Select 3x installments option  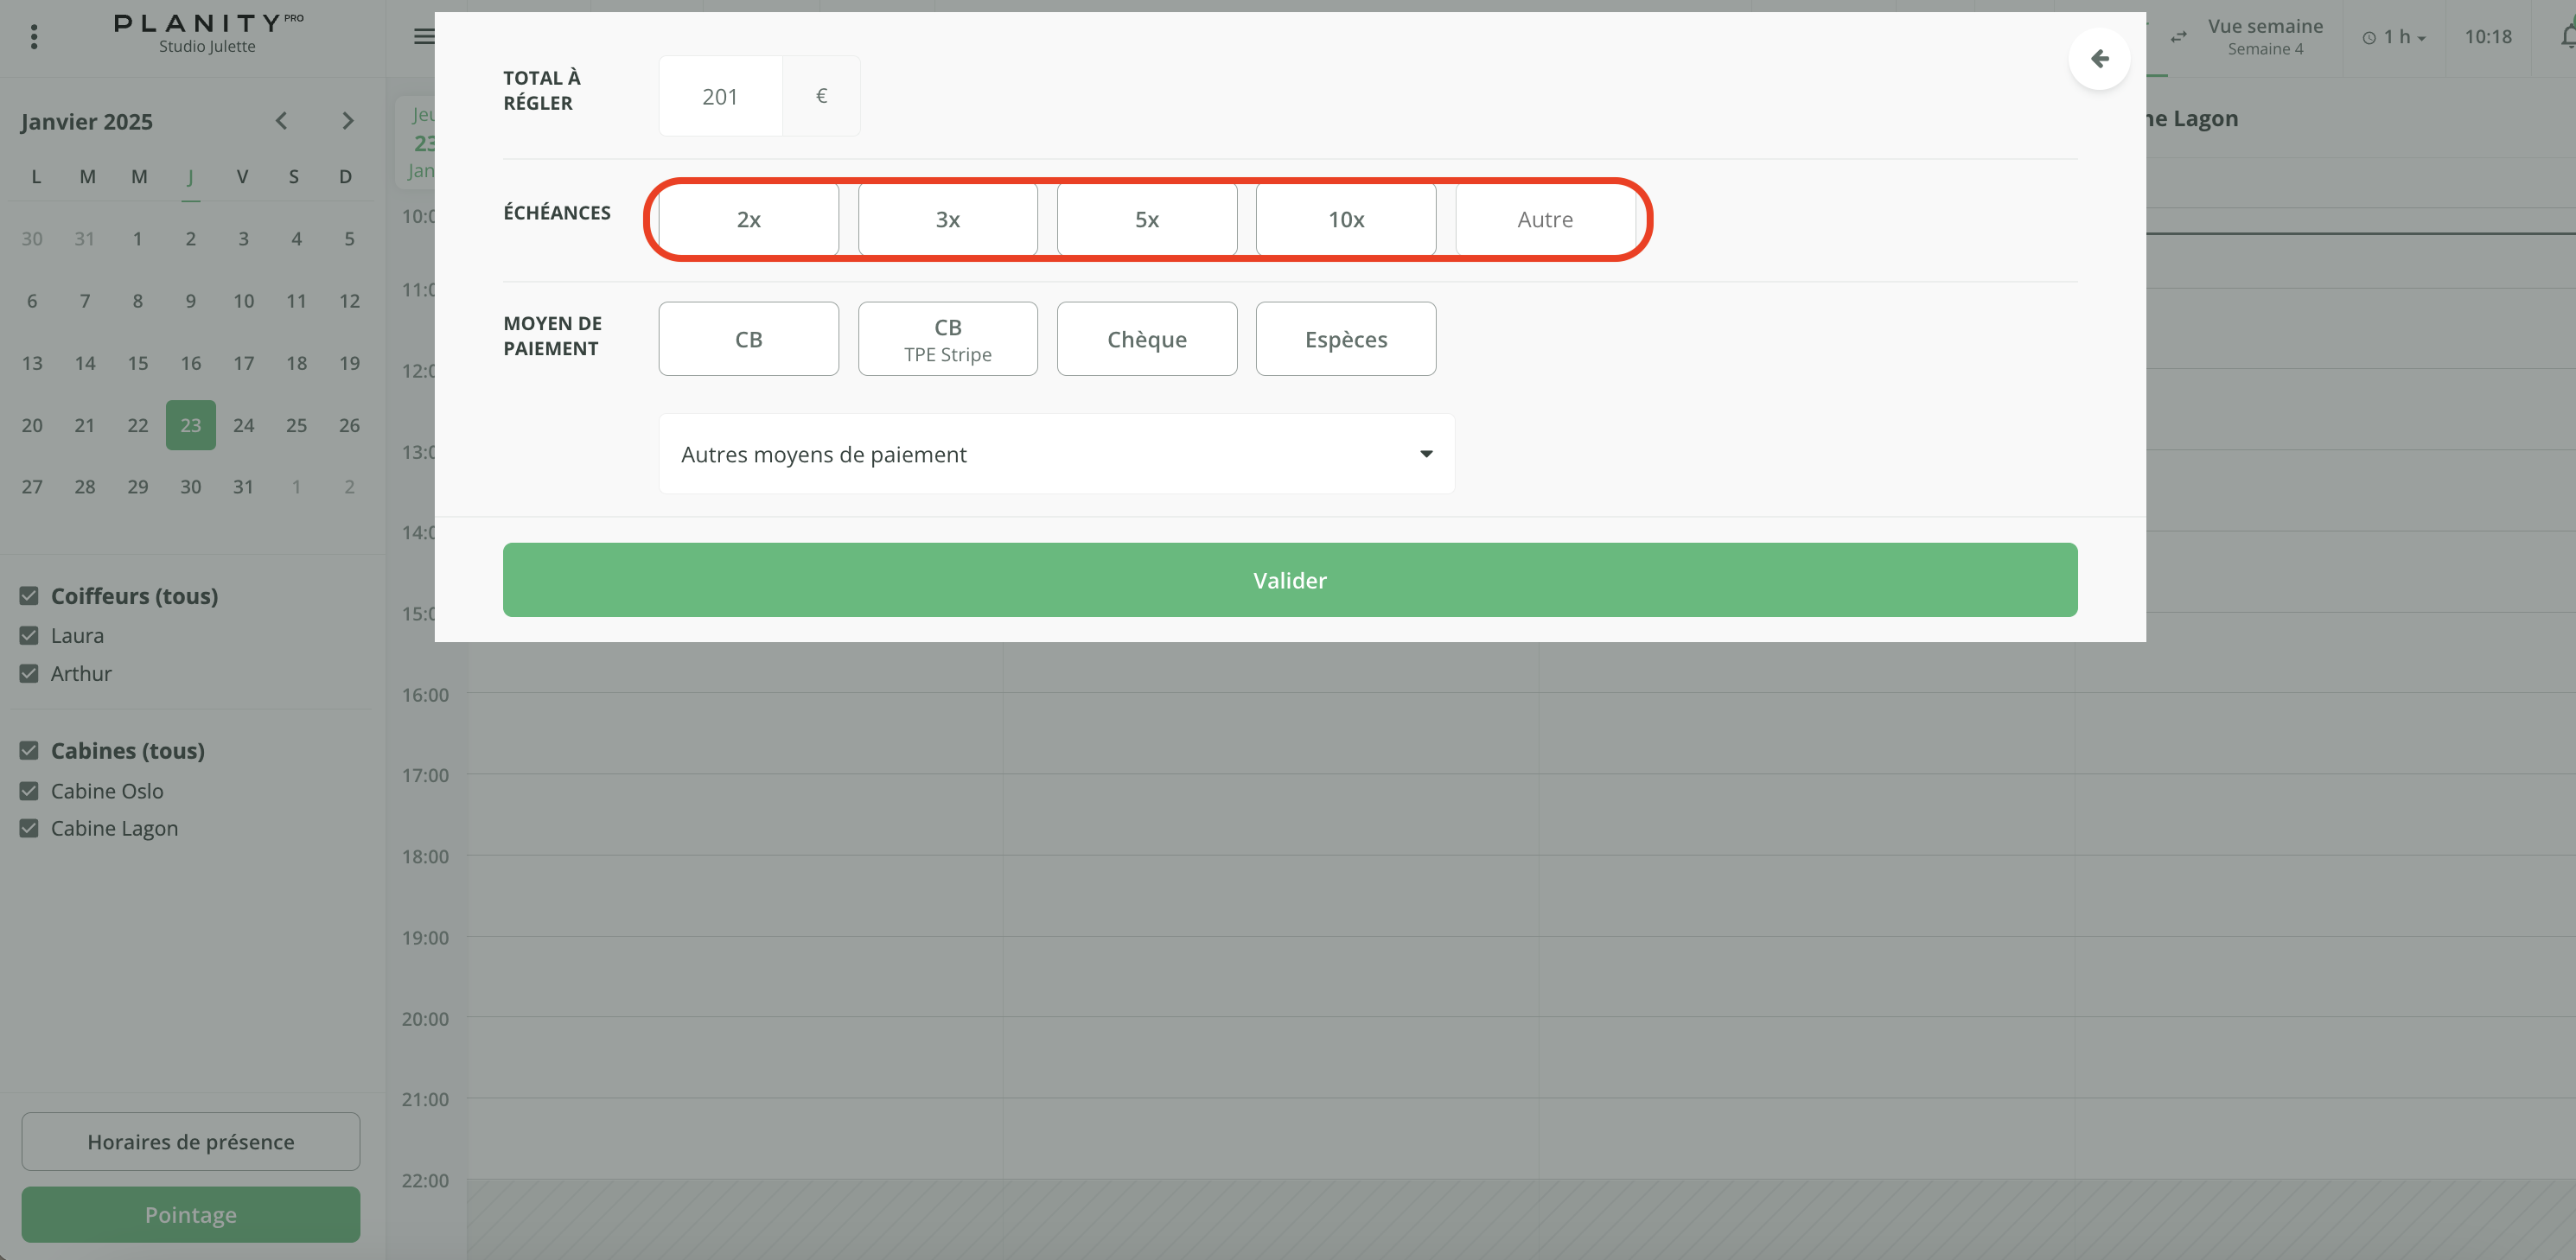(x=947, y=220)
